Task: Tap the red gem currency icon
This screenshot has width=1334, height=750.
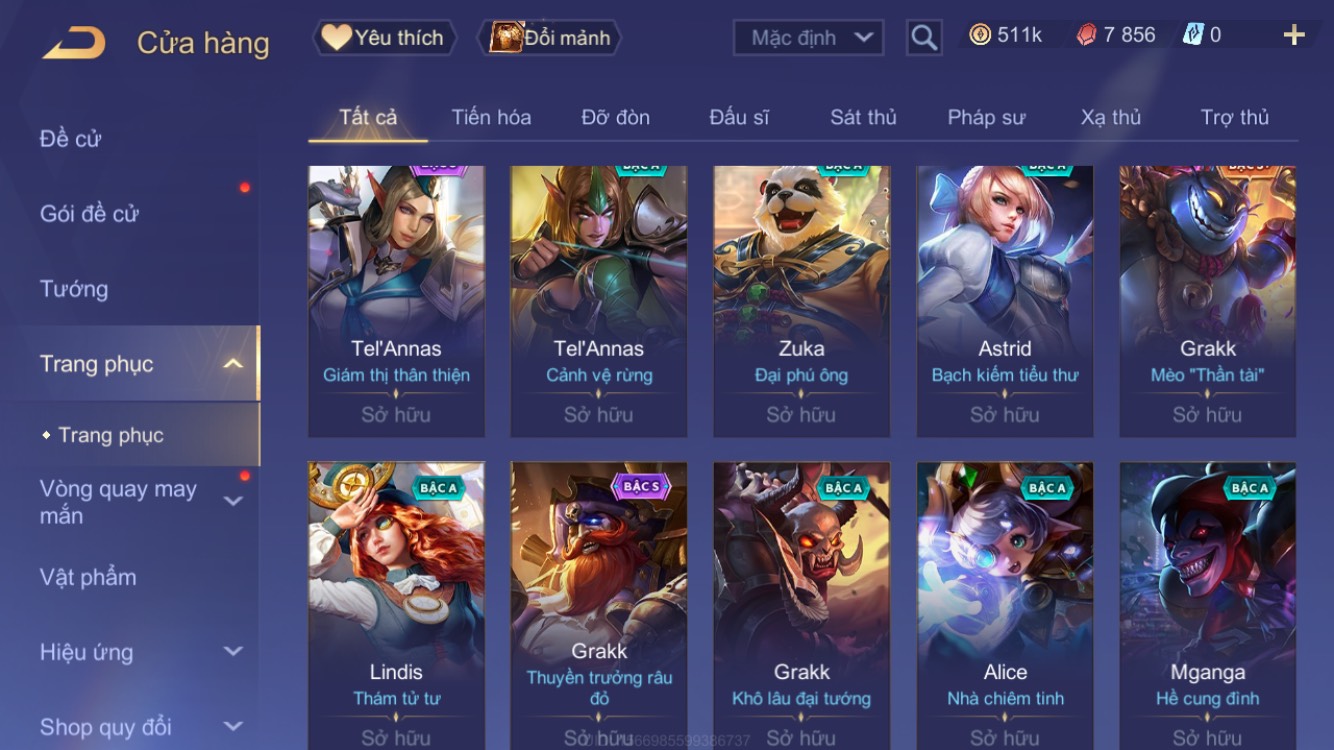Action: coord(1086,35)
